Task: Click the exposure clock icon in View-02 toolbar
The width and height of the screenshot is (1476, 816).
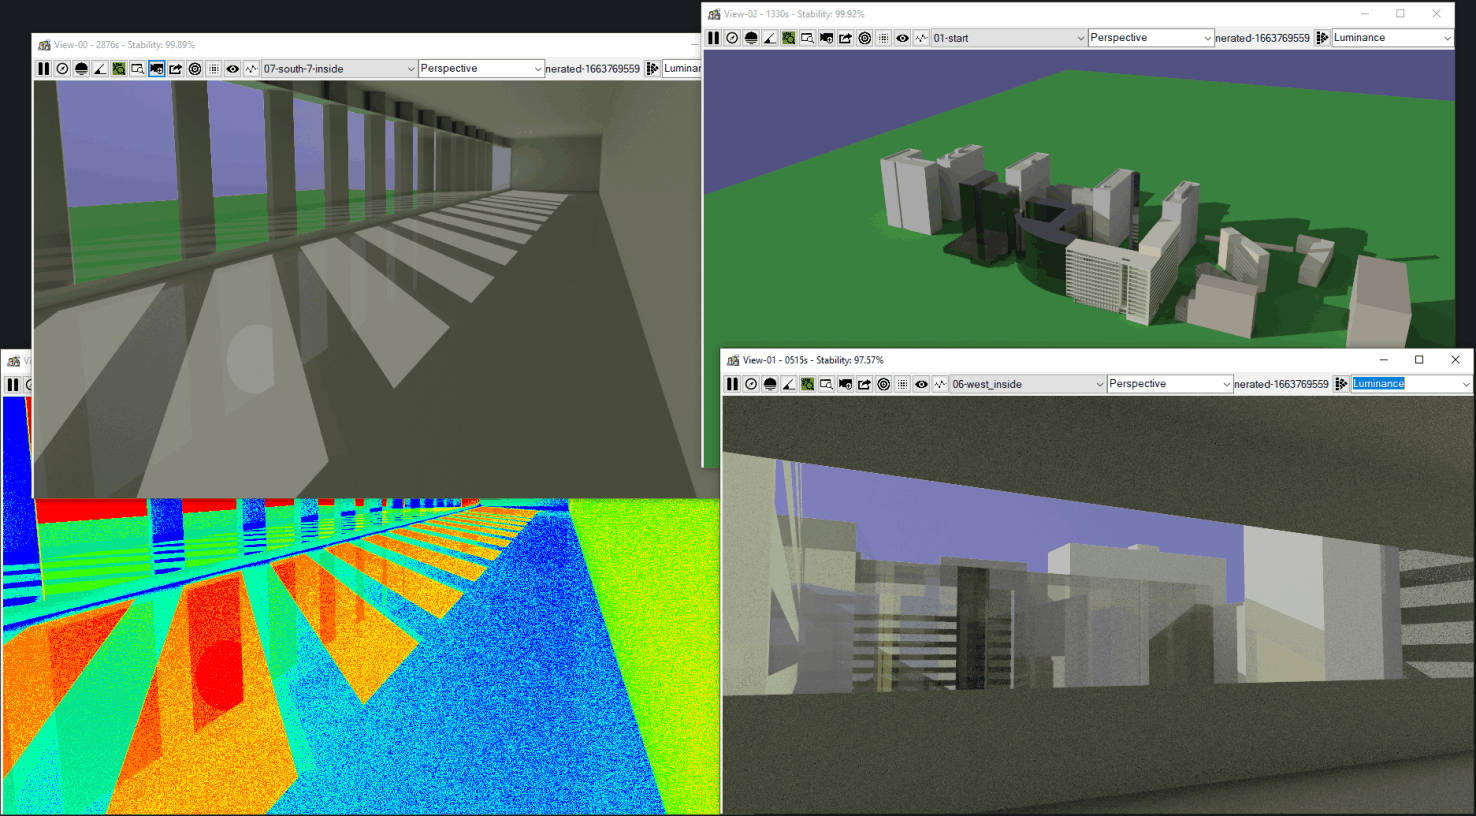Action: 731,38
